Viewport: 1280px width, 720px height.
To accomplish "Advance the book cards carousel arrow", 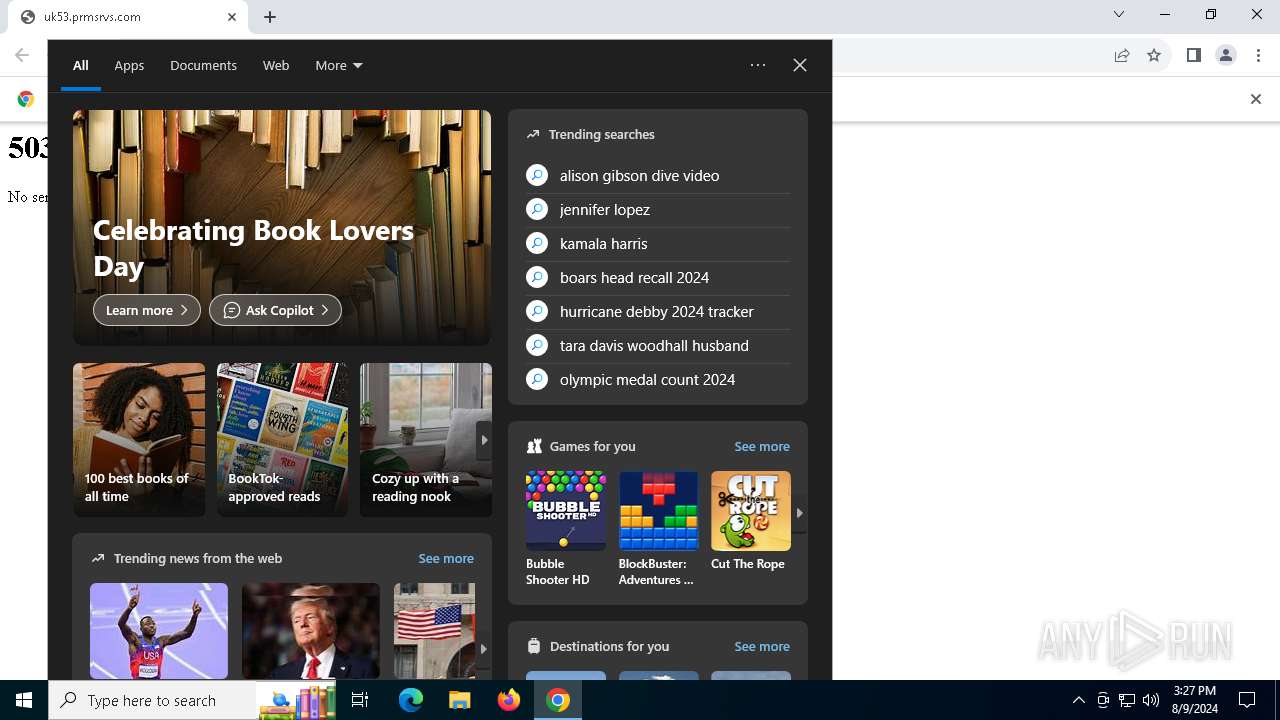I will point(484,439).
